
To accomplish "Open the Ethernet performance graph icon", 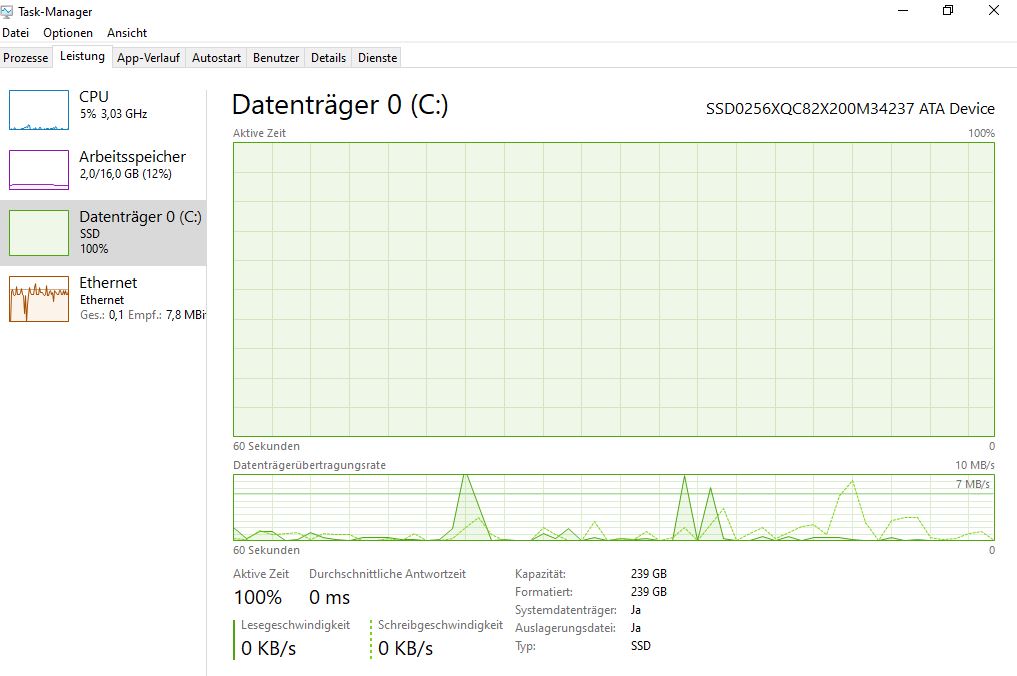I will [x=39, y=299].
